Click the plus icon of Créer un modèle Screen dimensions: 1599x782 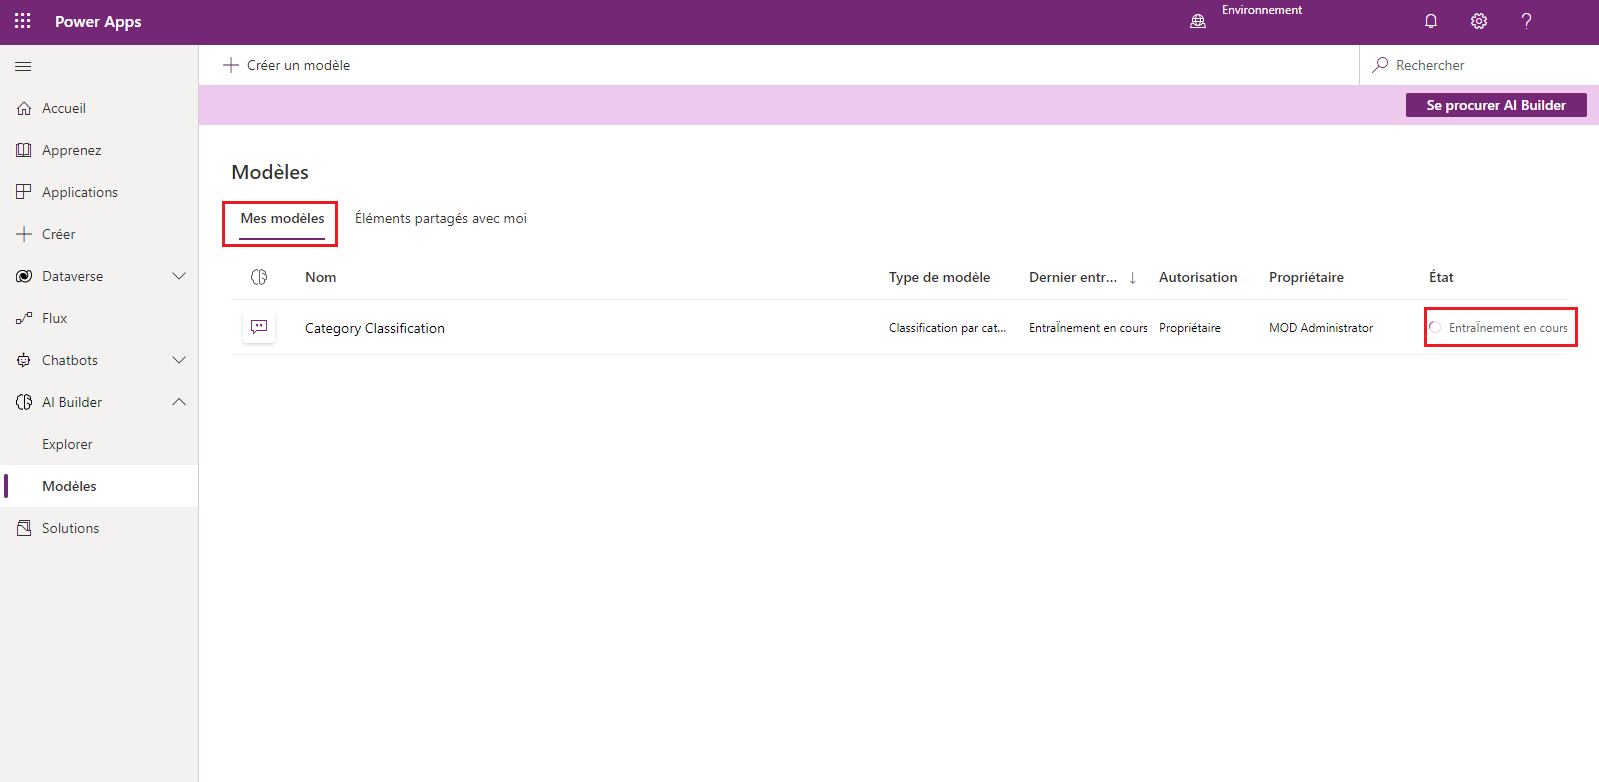pyautogui.click(x=231, y=65)
